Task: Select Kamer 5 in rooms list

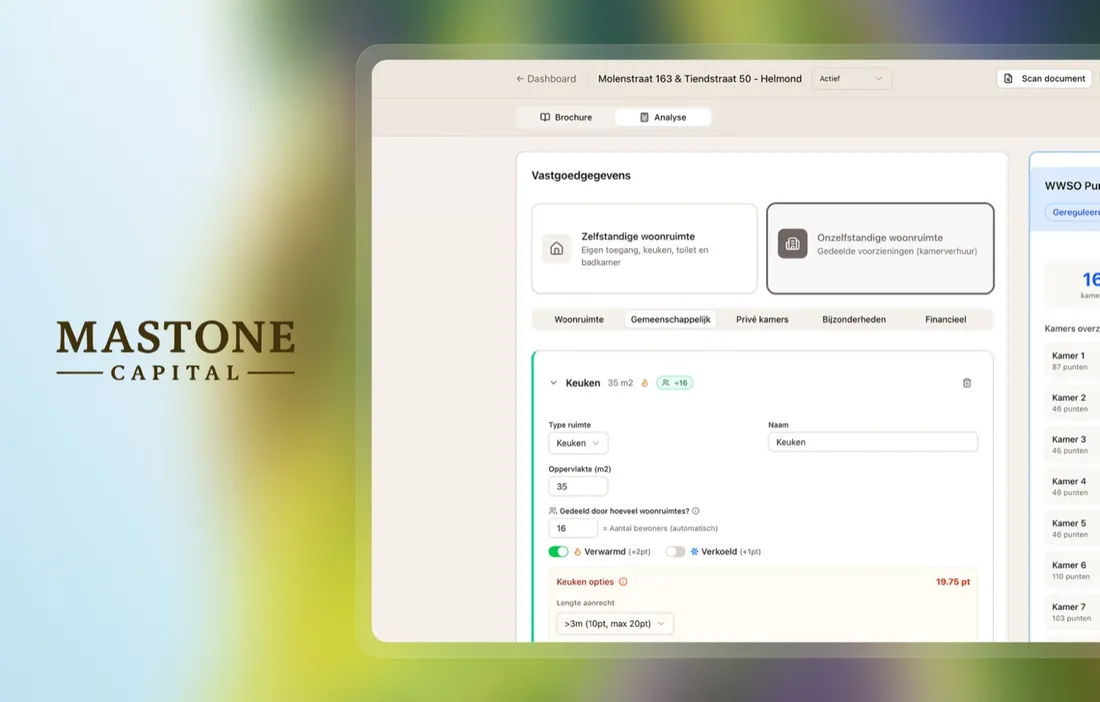Action: (x=1072, y=528)
